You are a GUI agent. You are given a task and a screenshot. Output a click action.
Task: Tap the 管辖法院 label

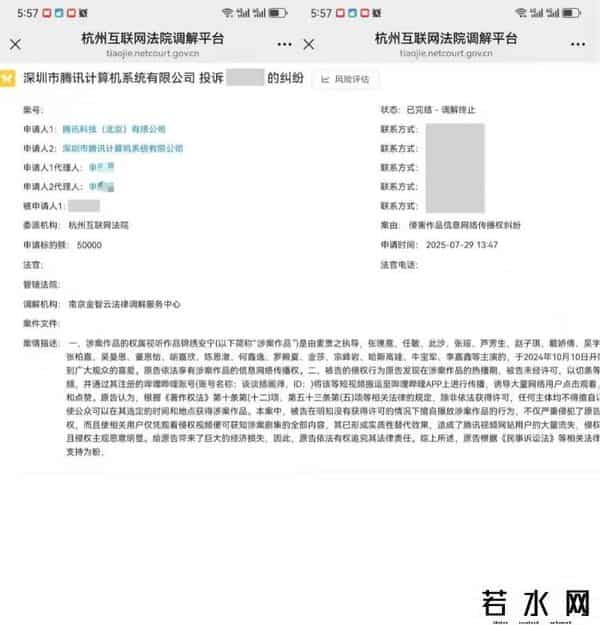[x=41, y=284]
